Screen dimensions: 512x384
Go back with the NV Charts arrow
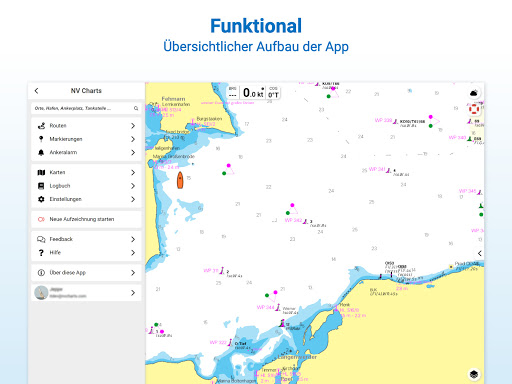(x=37, y=91)
